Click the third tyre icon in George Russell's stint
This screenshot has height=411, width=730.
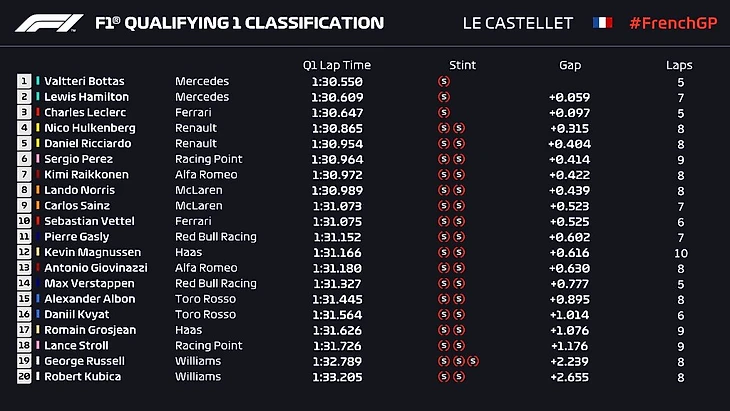(474, 361)
